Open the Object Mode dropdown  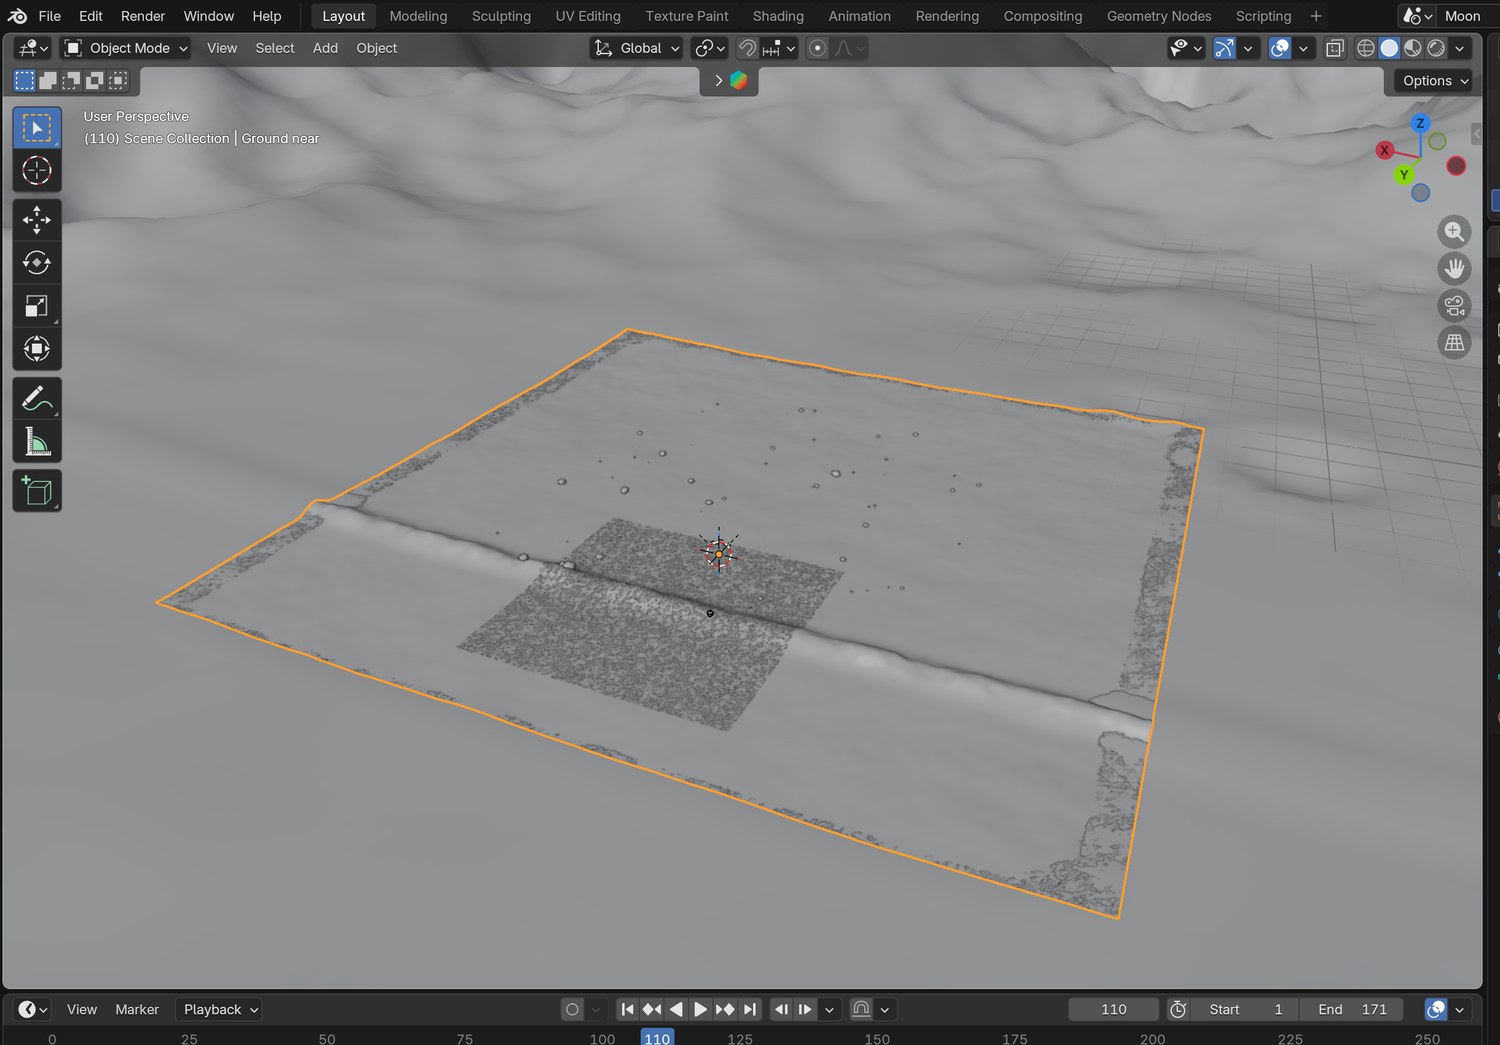click(x=125, y=48)
